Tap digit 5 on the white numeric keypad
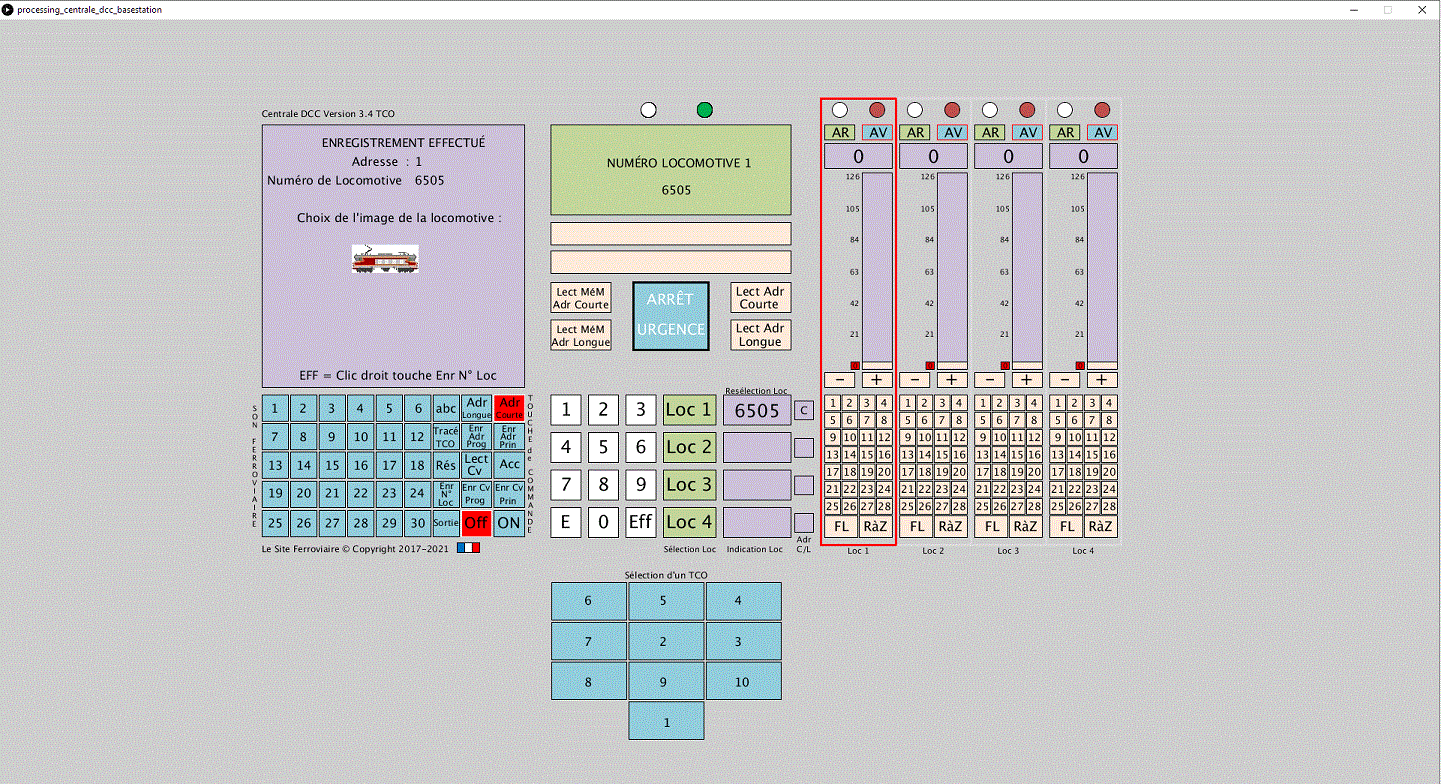 point(603,447)
